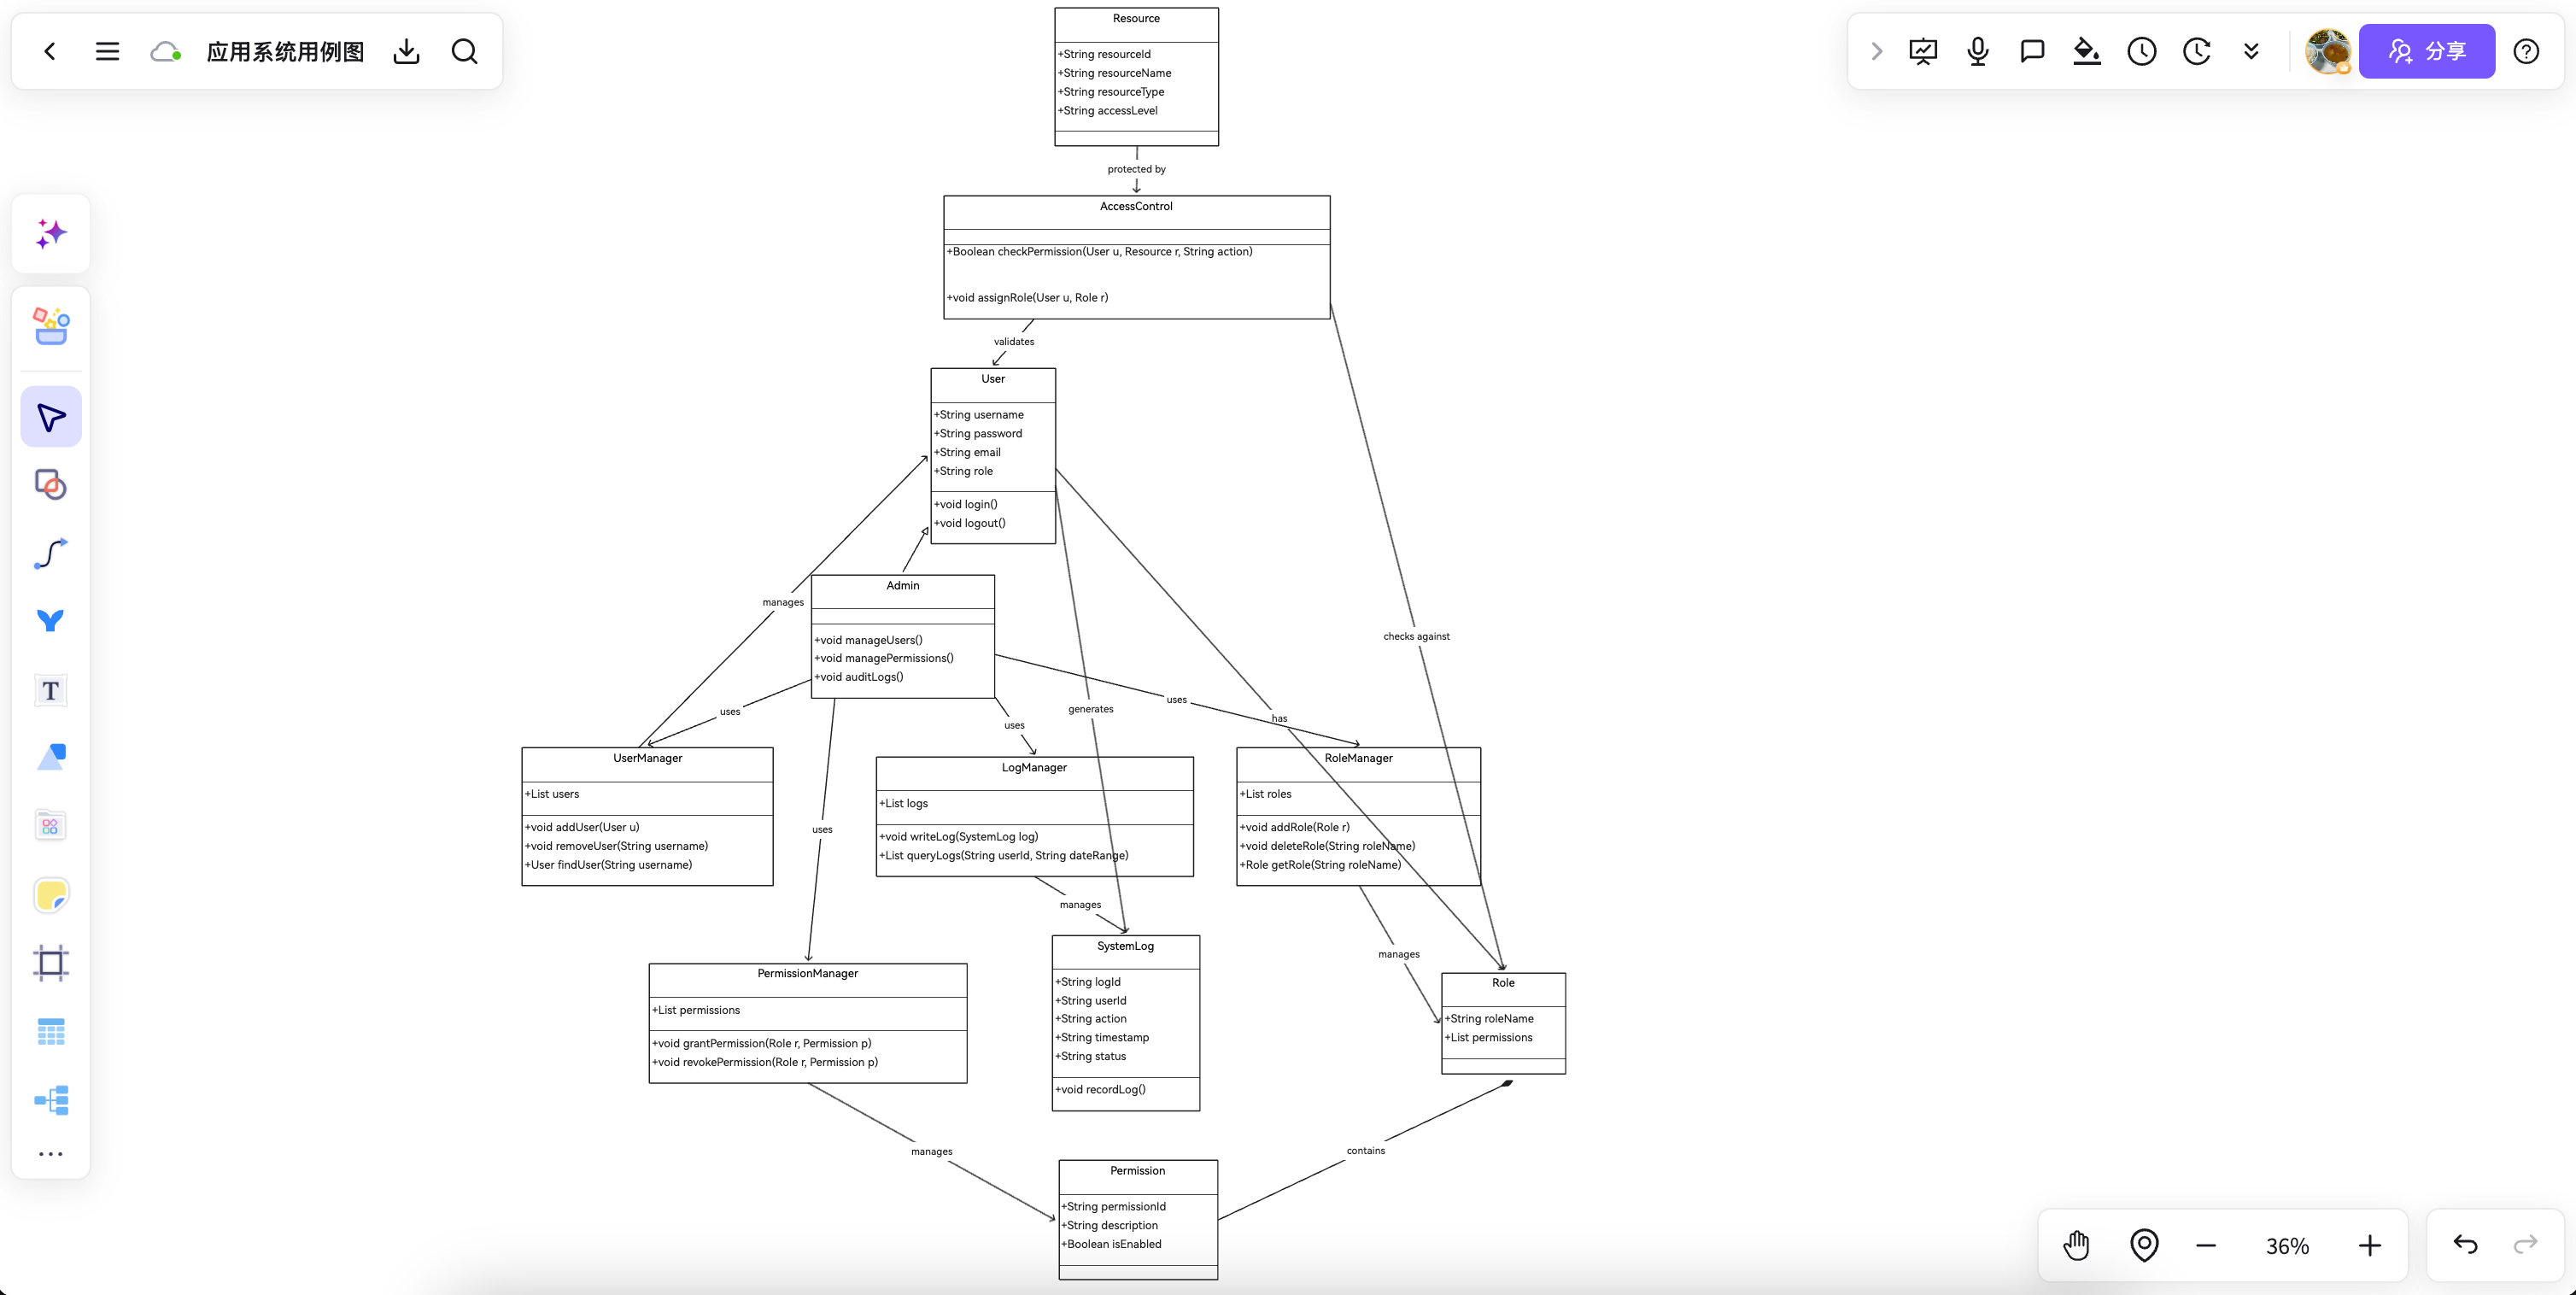Viewport: 2576px width, 1295px height.
Task: Click the LogManager class title
Action: 1034,768
